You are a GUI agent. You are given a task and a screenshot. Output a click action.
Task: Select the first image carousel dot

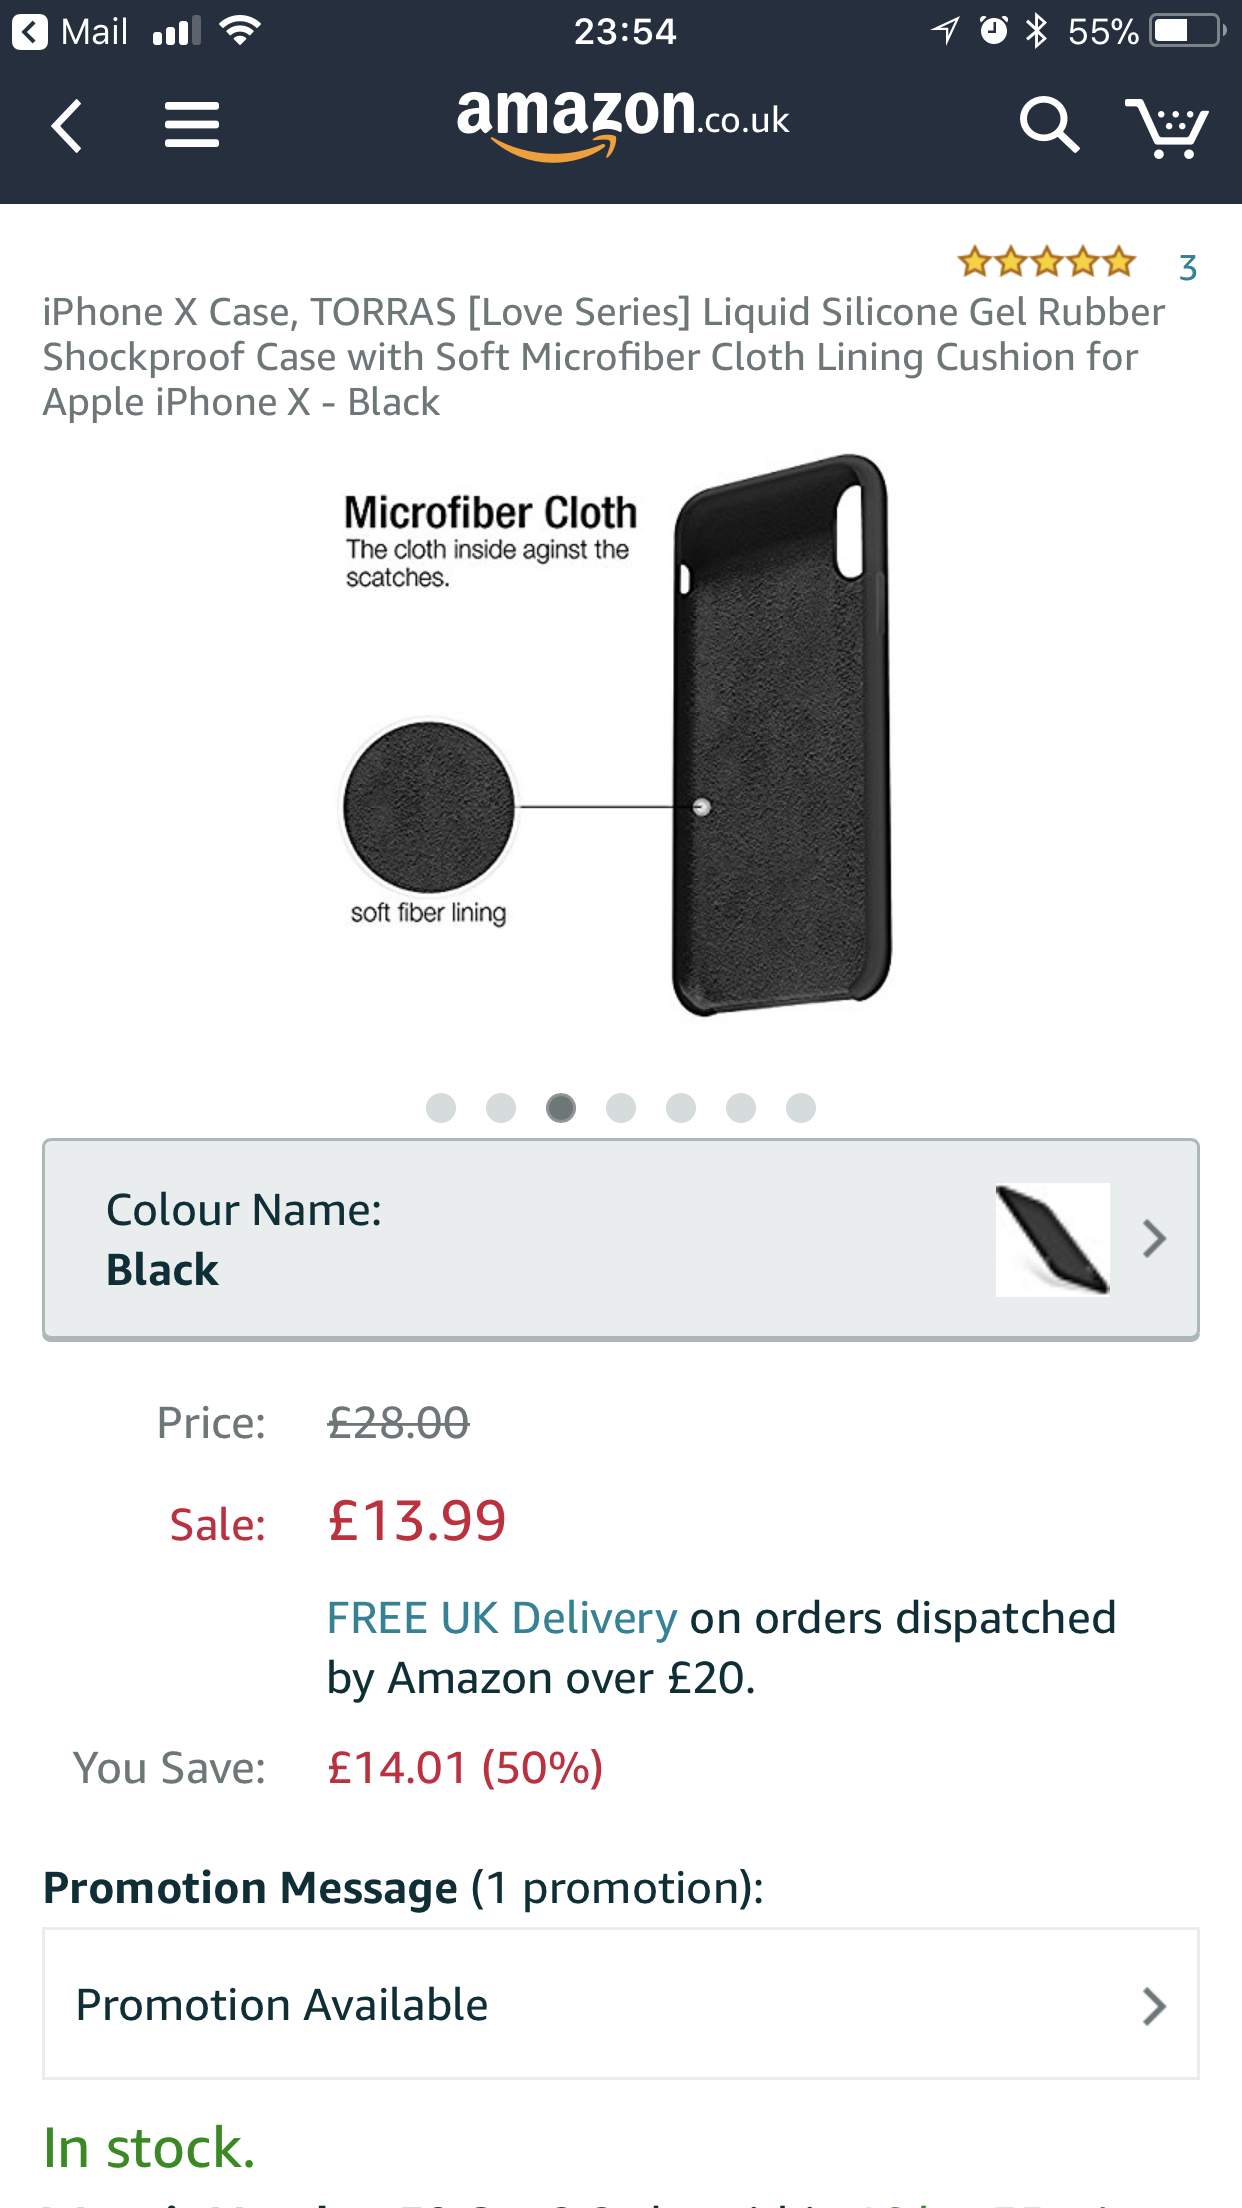click(441, 1108)
